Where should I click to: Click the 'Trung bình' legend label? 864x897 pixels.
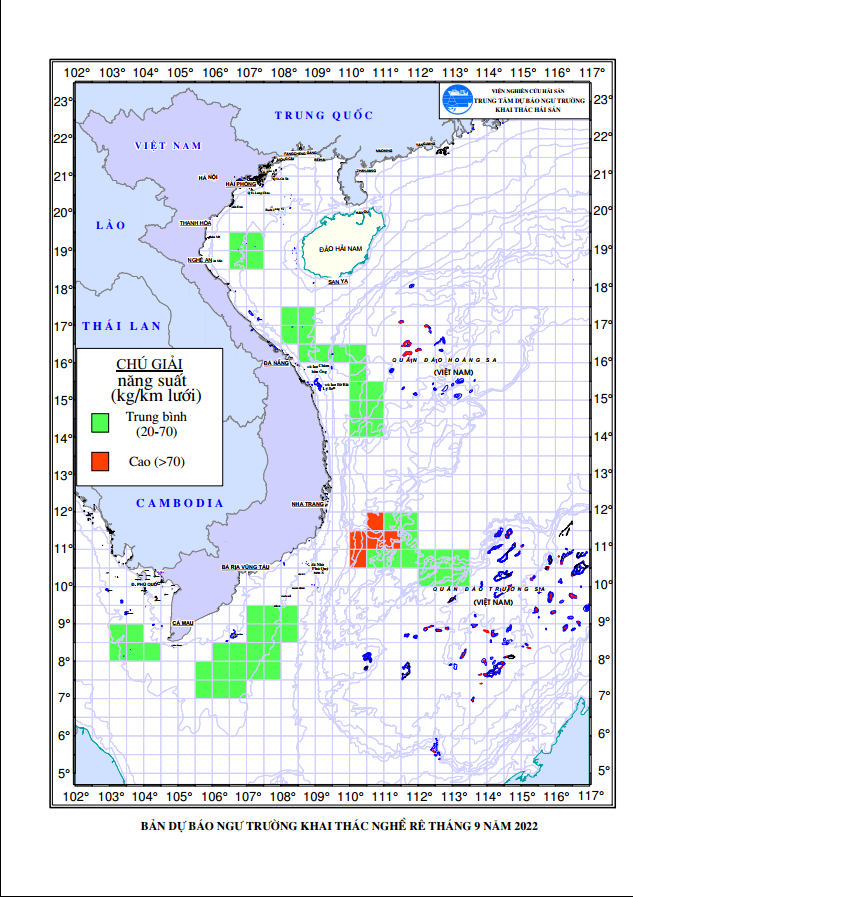click(156, 416)
